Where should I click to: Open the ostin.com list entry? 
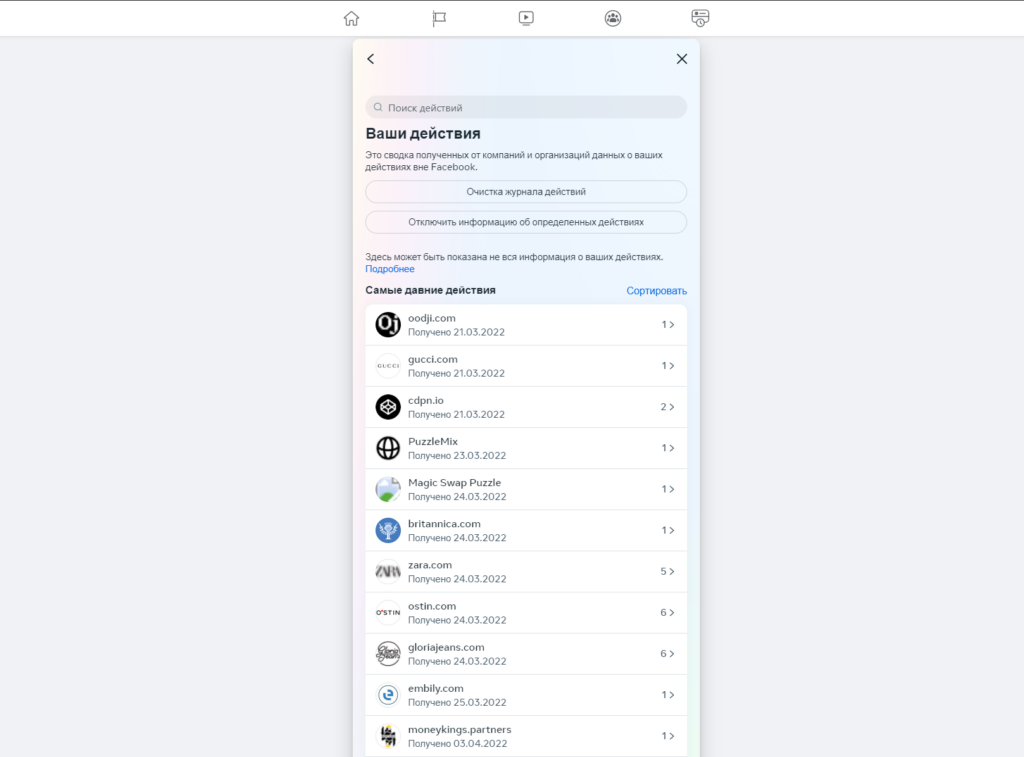coord(526,613)
